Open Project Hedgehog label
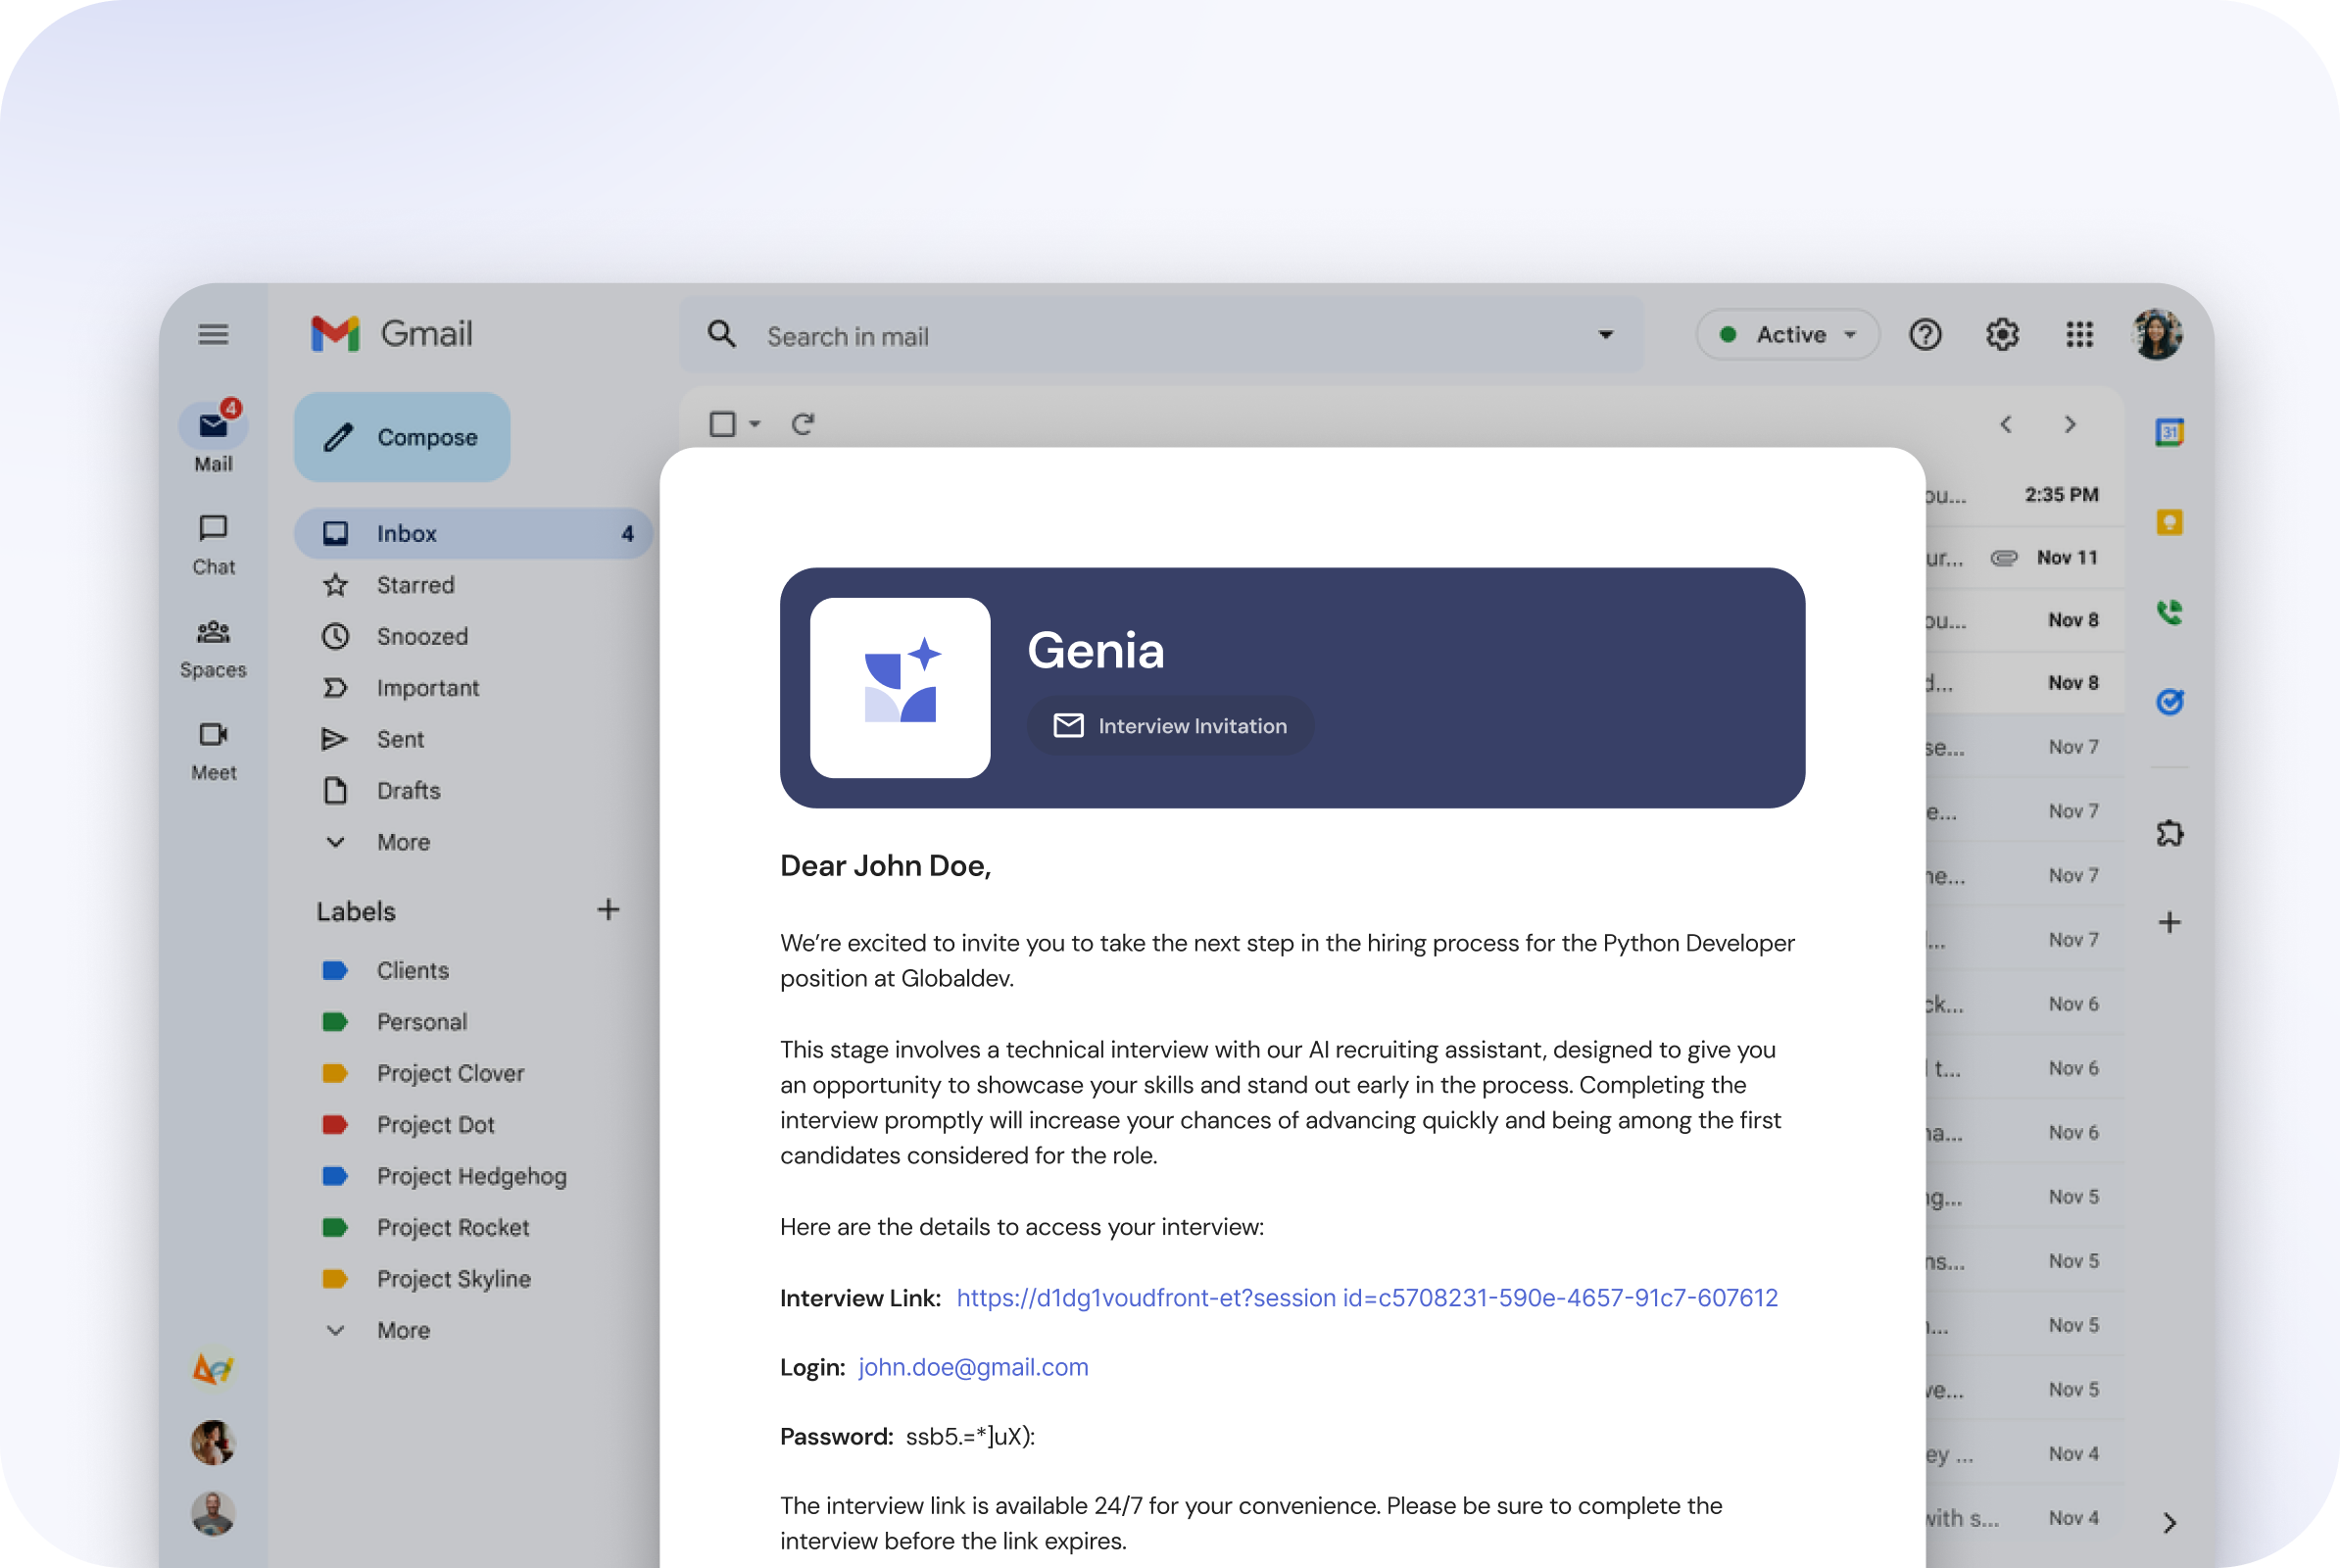The width and height of the screenshot is (2340, 1568). click(x=471, y=1176)
